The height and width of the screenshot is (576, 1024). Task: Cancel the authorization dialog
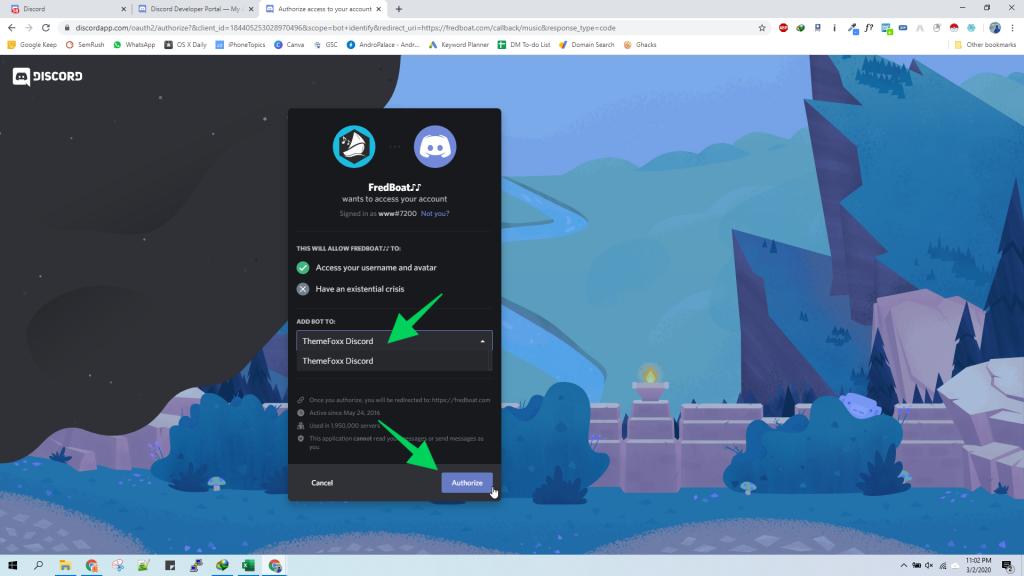click(x=322, y=483)
